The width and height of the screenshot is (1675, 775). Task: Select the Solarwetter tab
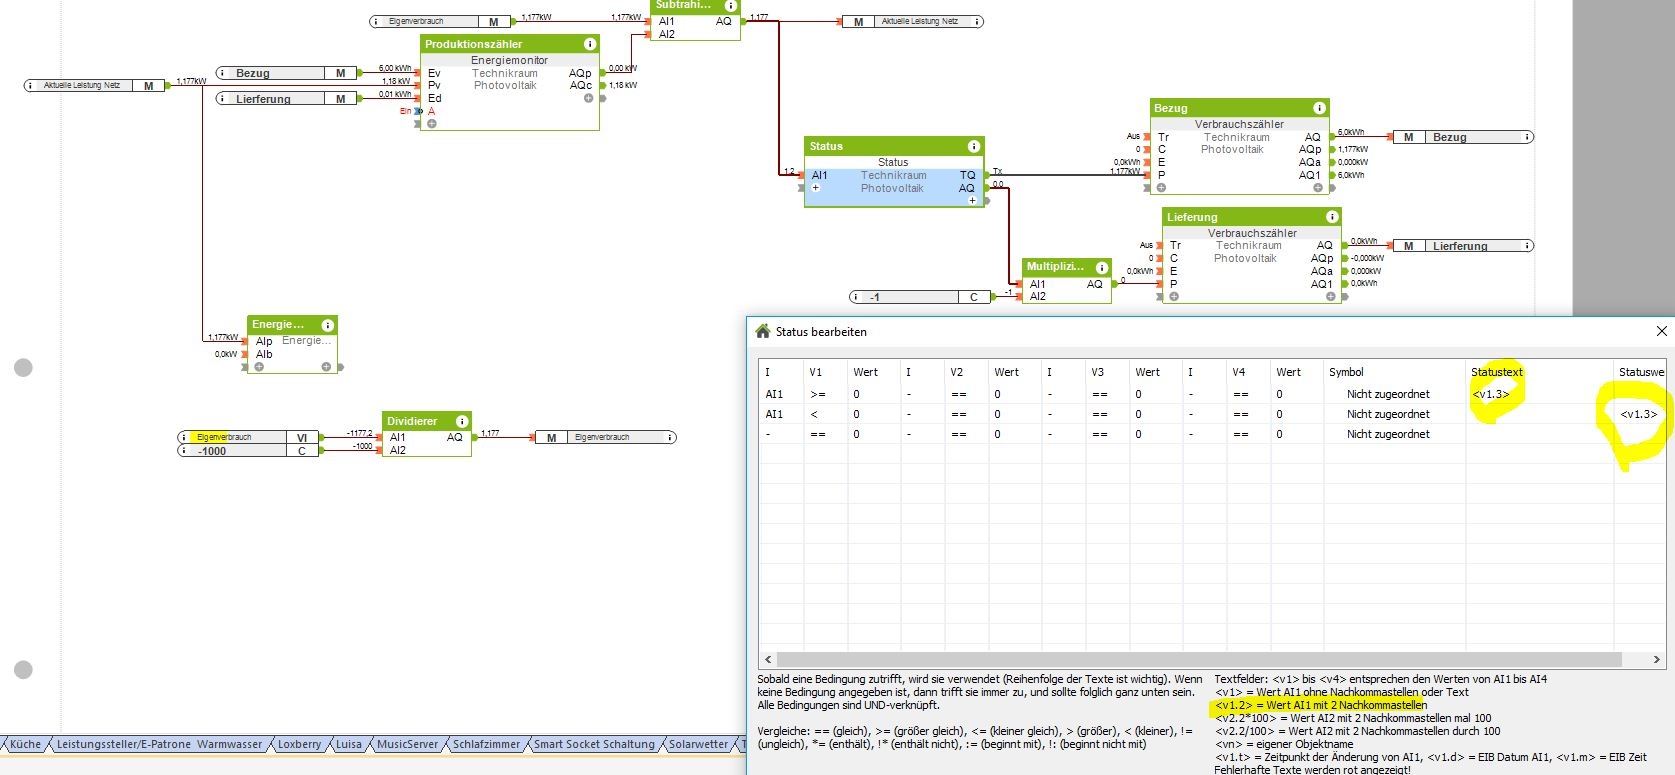click(698, 744)
